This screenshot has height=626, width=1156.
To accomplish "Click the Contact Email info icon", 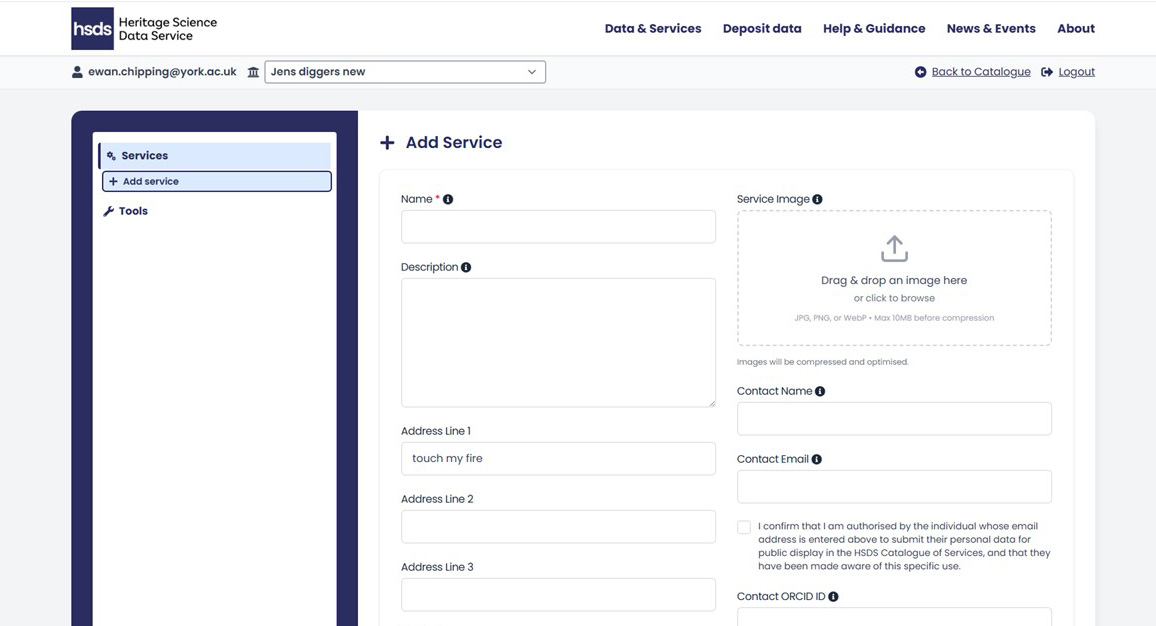I will click(x=816, y=458).
